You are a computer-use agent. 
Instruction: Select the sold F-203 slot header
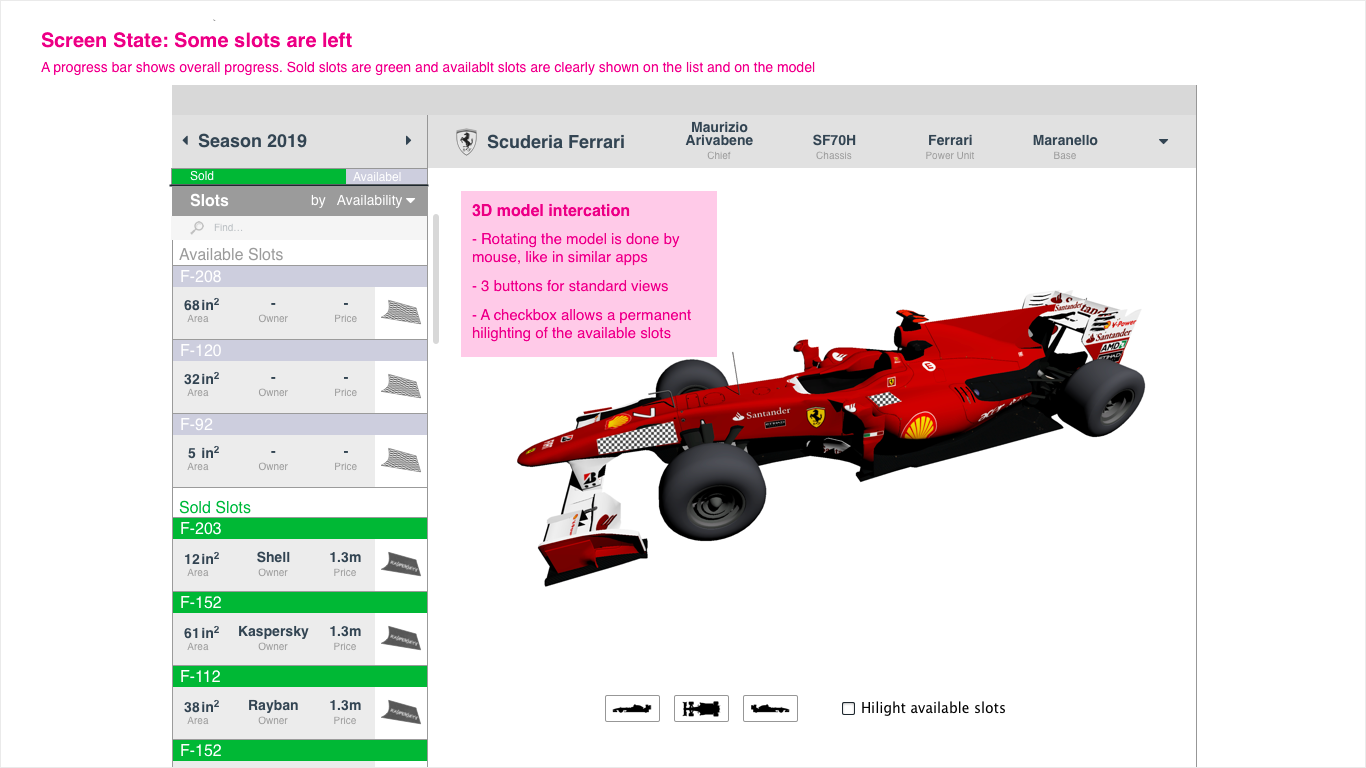(300, 528)
